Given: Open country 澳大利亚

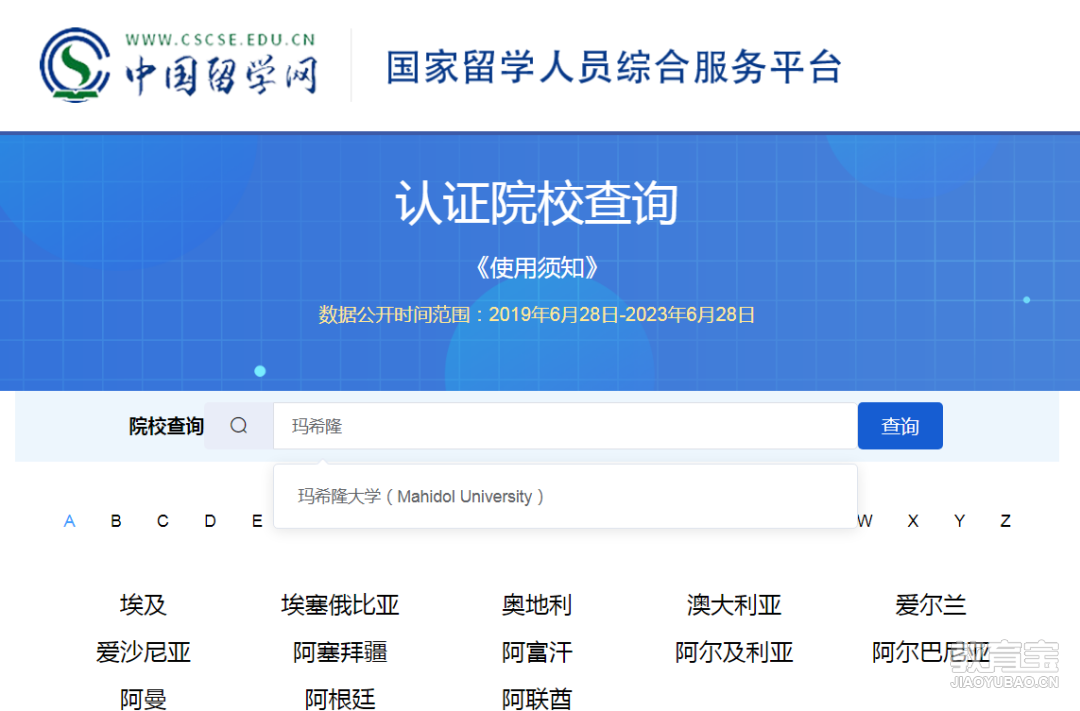Looking at the screenshot, I should (x=734, y=605).
